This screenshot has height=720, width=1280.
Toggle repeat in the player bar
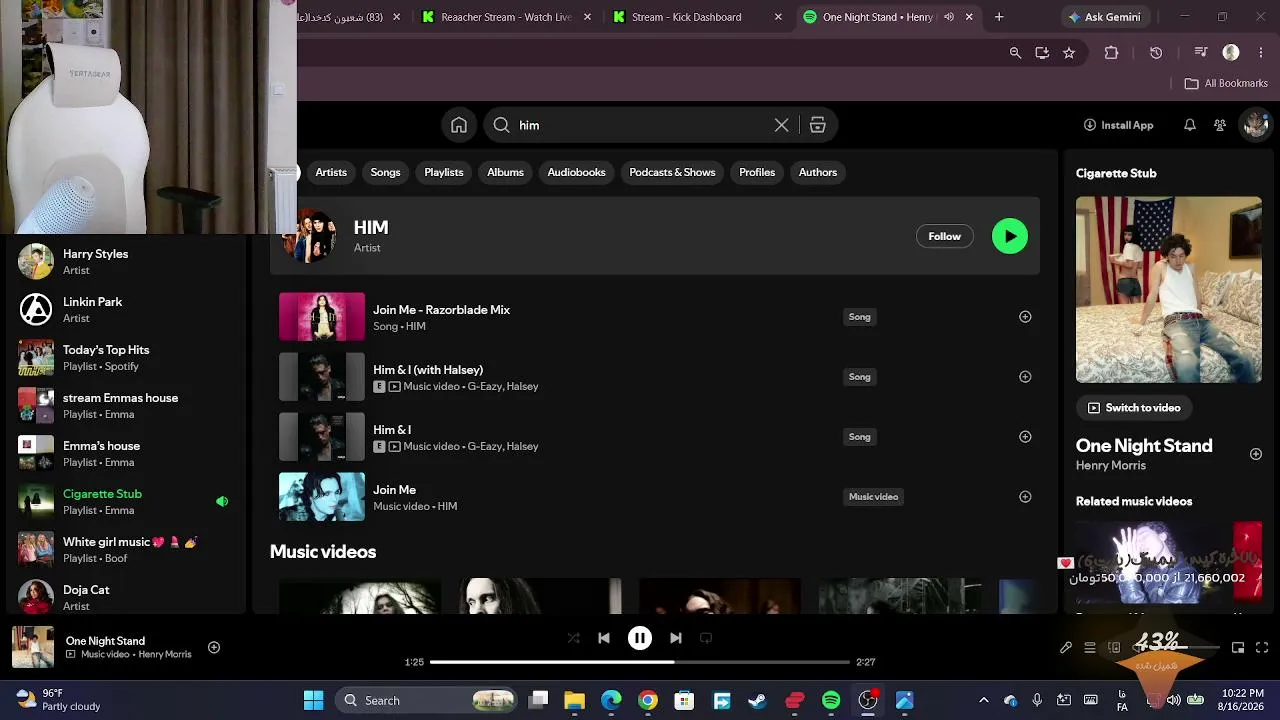pos(706,638)
